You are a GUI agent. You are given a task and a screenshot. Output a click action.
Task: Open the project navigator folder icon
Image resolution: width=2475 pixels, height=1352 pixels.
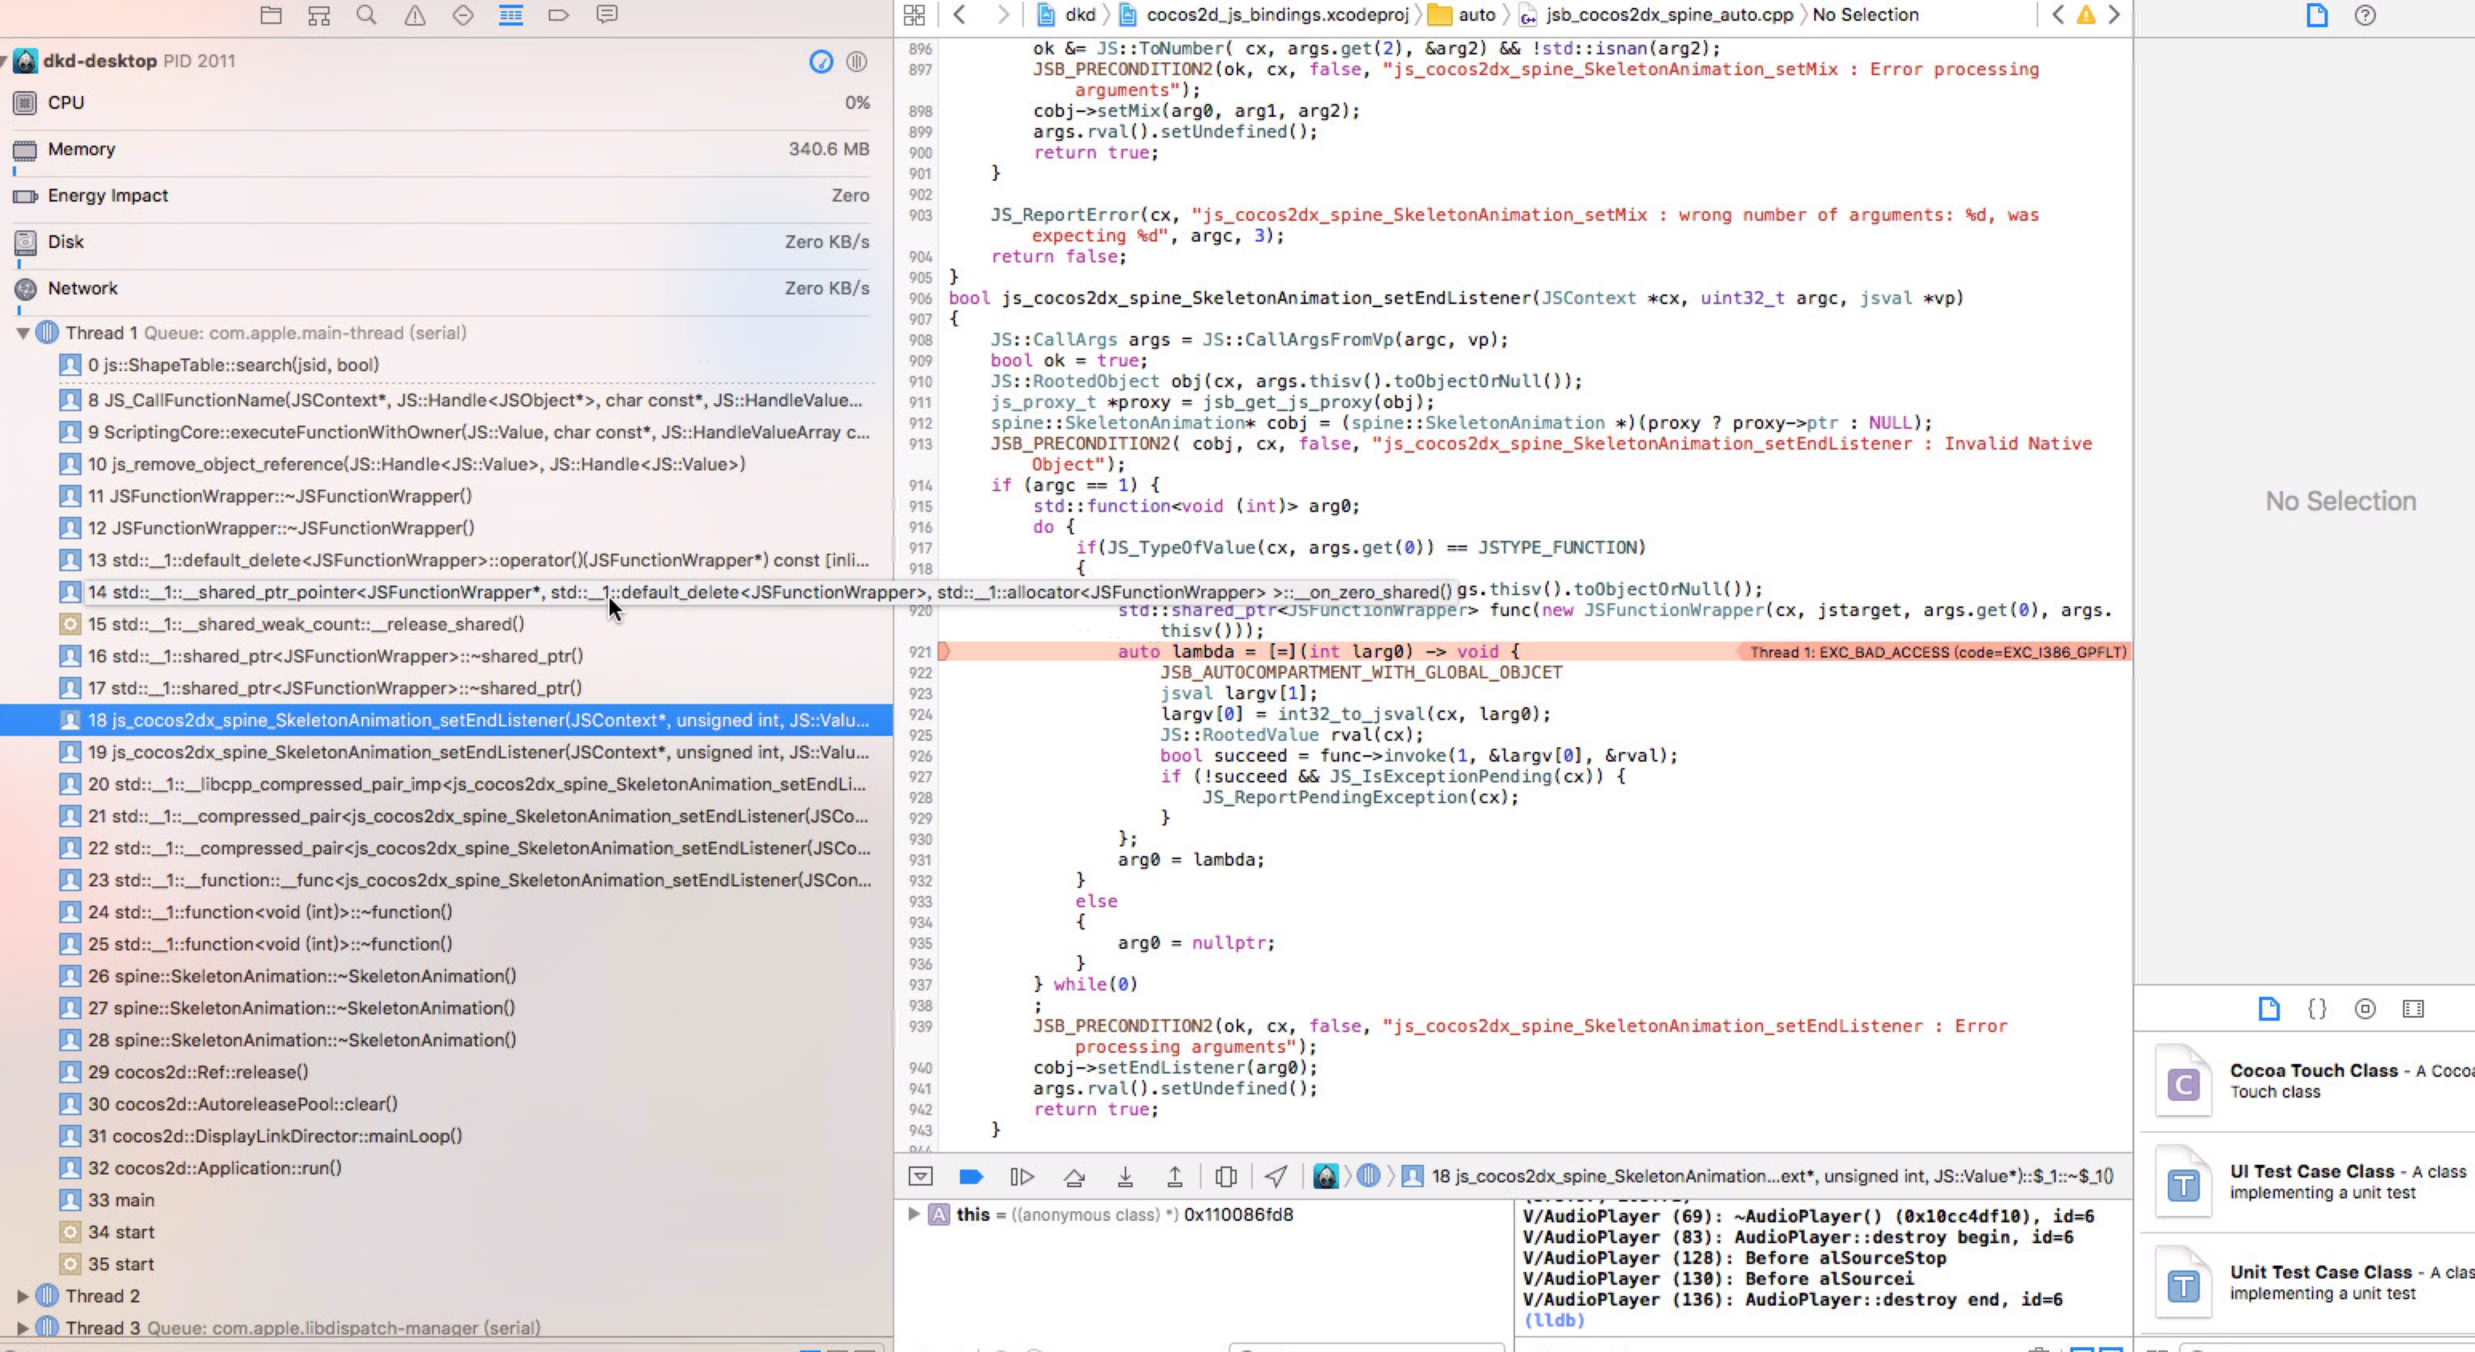[271, 15]
